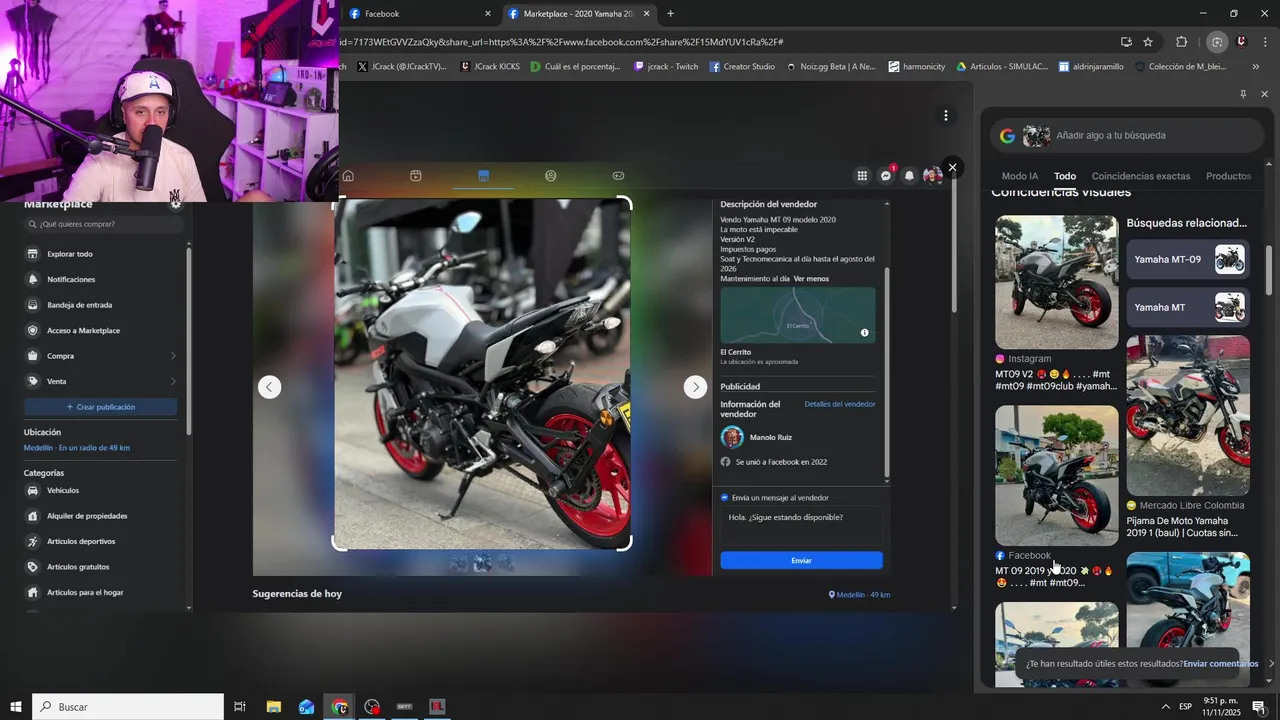Image resolution: width=1280 pixels, height=720 pixels.
Task: Bookmark this page with the star icon
Action: [x=1148, y=42]
